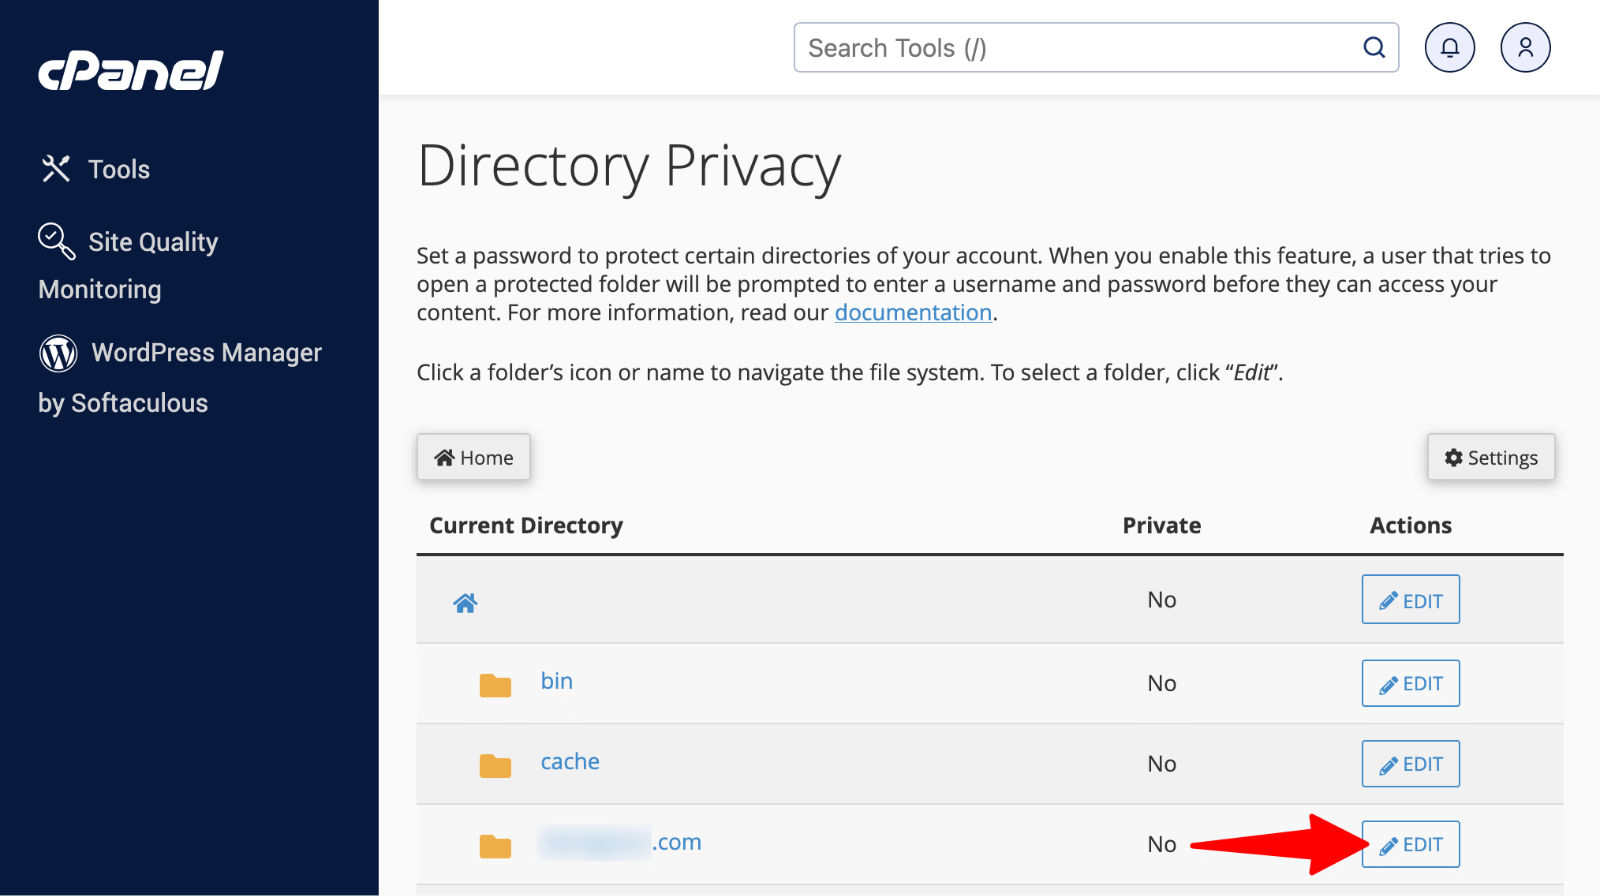Open the notifications bell icon
This screenshot has height=896, width=1600.
pos(1449,48)
